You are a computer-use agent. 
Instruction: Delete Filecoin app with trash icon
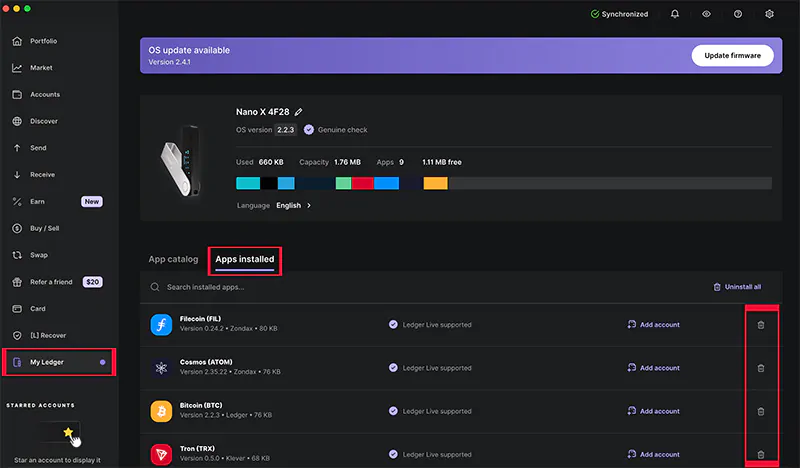coord(760,325)
